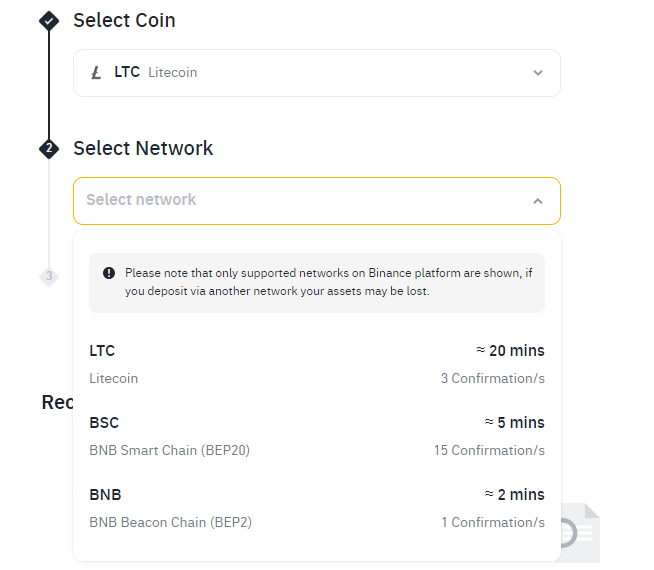654x570 pixels.
Task: Click the warning info icon in notice
Action: point(109,273)
